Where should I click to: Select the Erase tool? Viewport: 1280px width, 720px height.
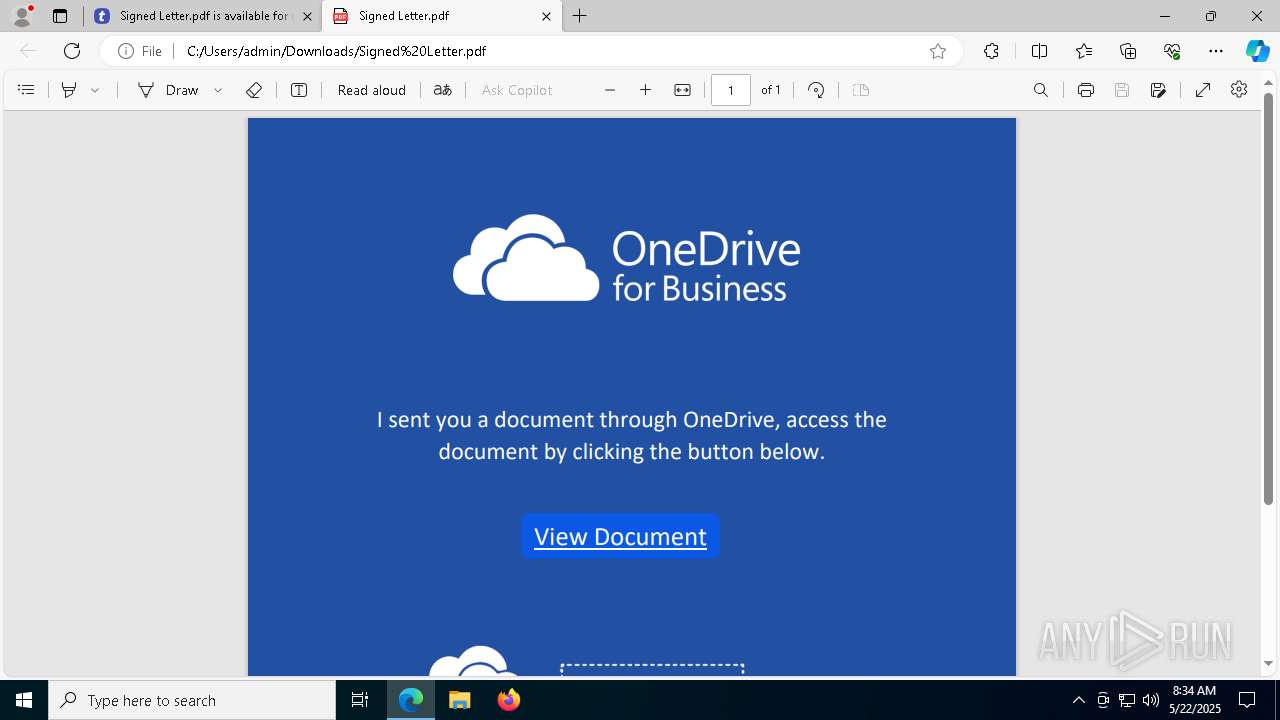(x=254, y=90)
